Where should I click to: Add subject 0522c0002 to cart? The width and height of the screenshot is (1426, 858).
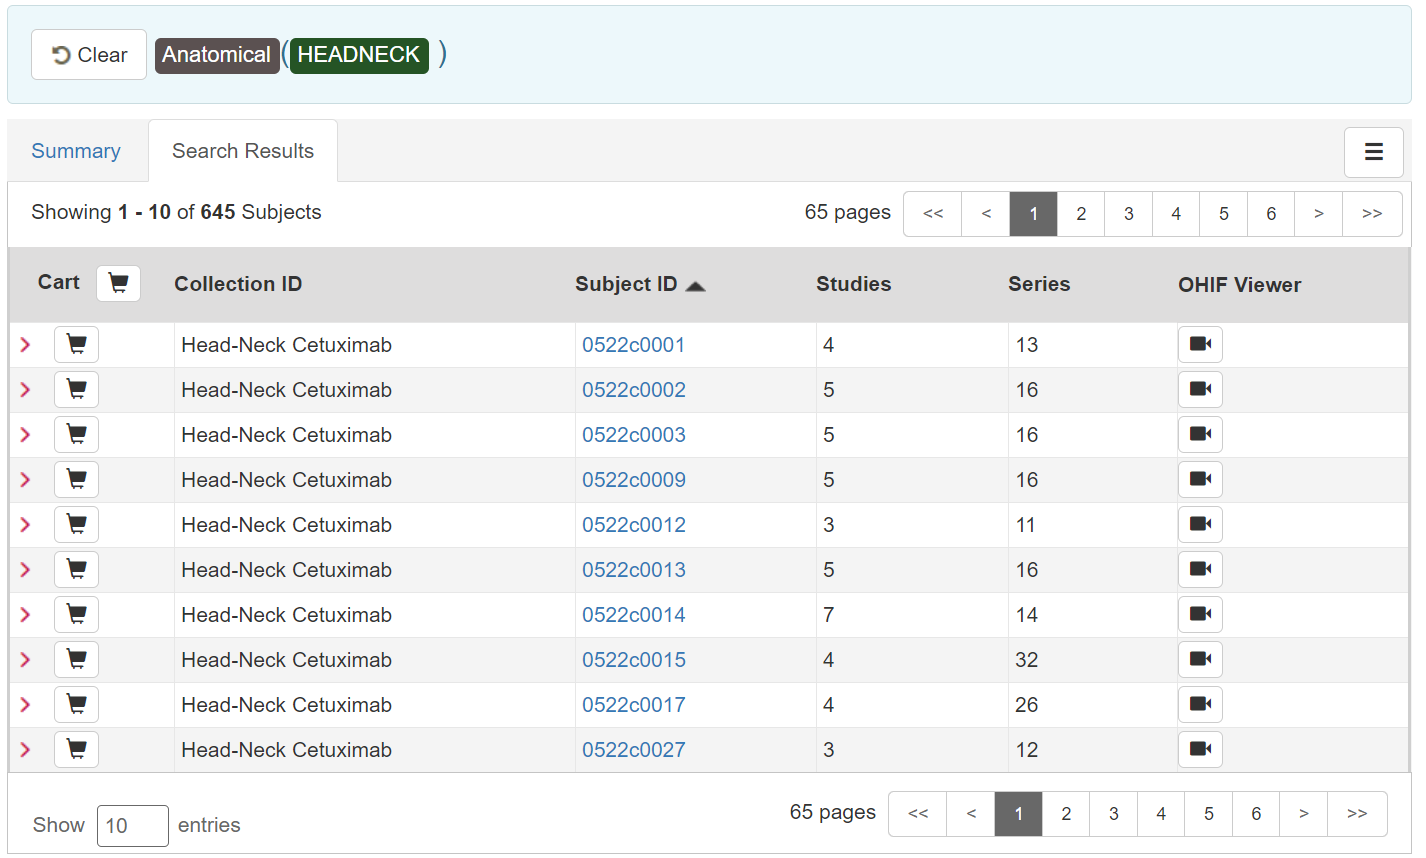[76, 390]
